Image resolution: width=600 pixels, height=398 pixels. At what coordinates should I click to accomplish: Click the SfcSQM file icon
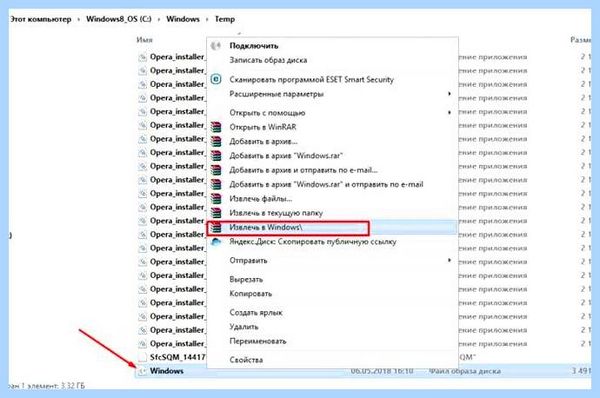pyautogui.click(x=142, y=357)
